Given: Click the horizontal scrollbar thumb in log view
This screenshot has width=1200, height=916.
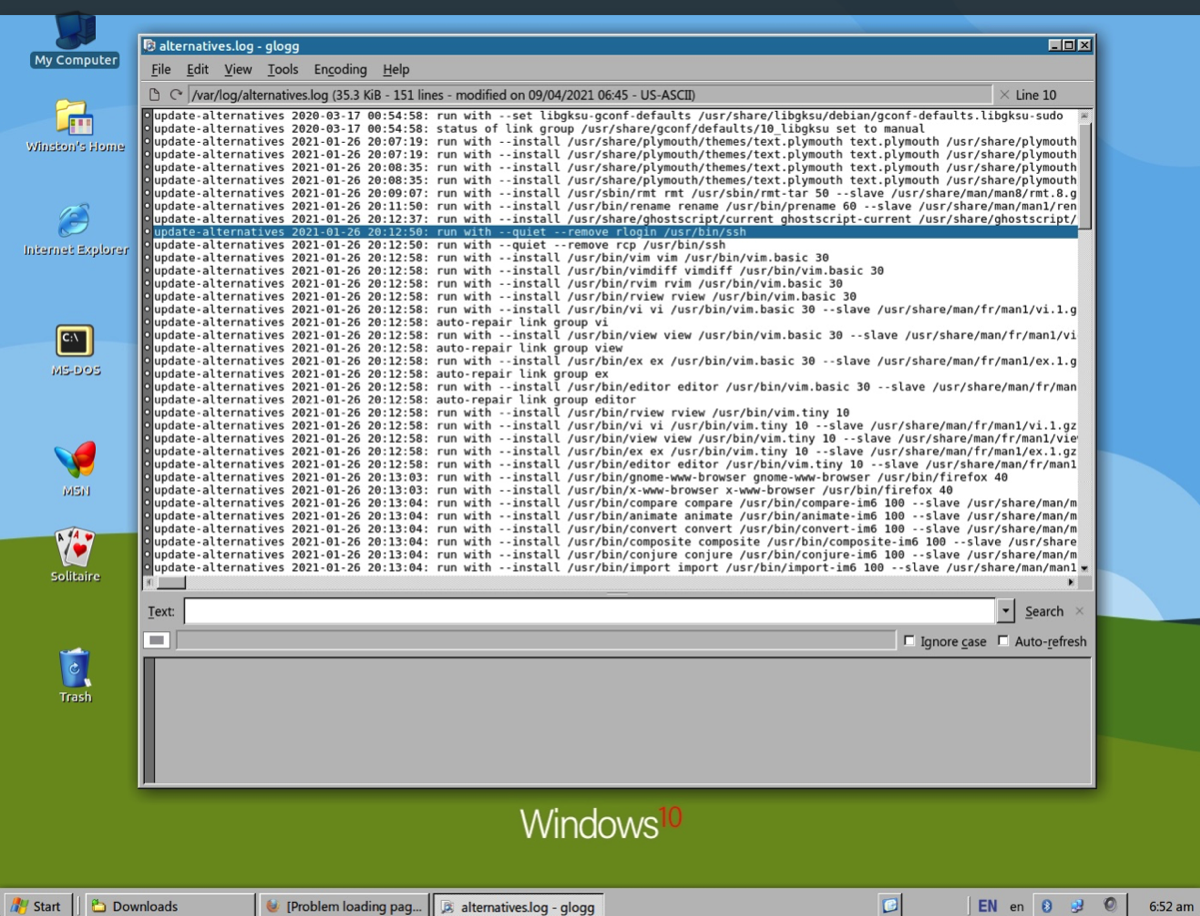Looking at the screenshot, I should 171,582.
